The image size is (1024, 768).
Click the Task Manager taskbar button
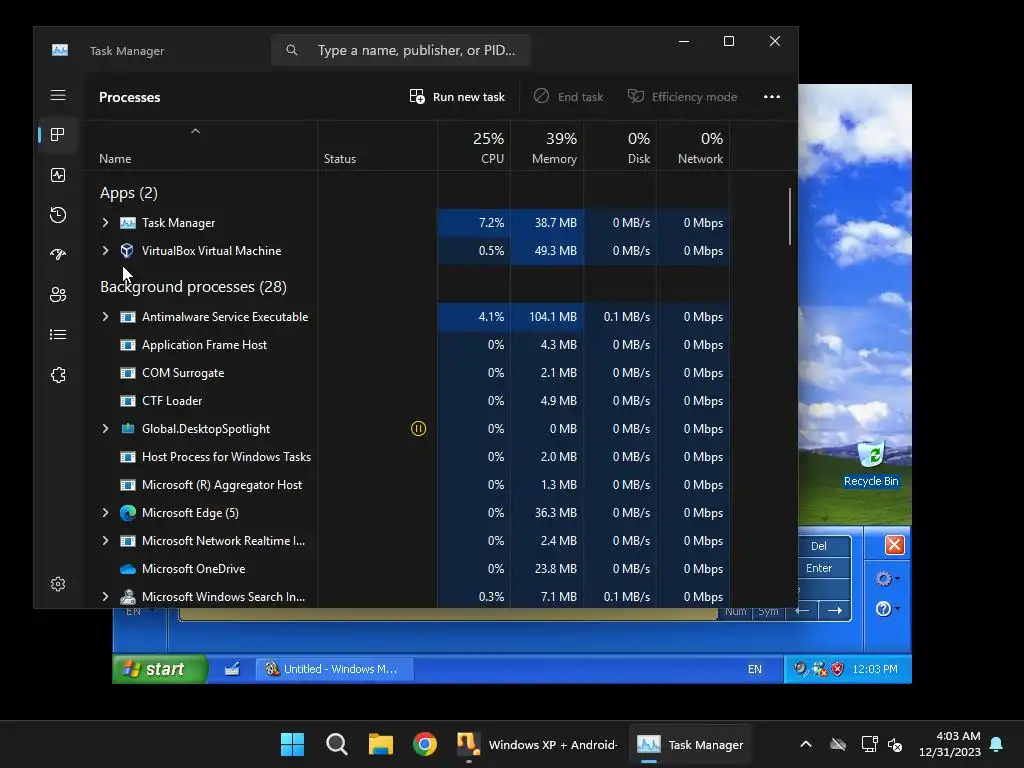pyautogui.click(x=691, y=744)
